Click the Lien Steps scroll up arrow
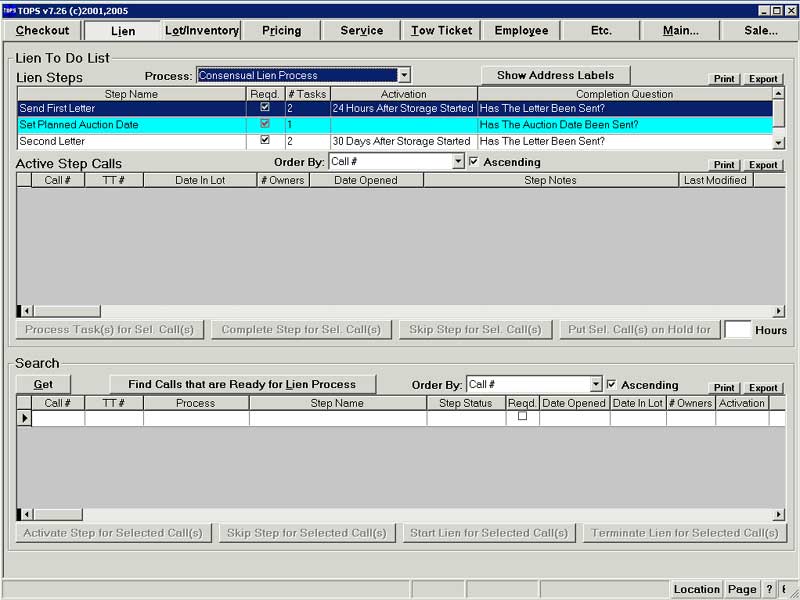This screenshot has width=800, height=600. tap(778, 93)
